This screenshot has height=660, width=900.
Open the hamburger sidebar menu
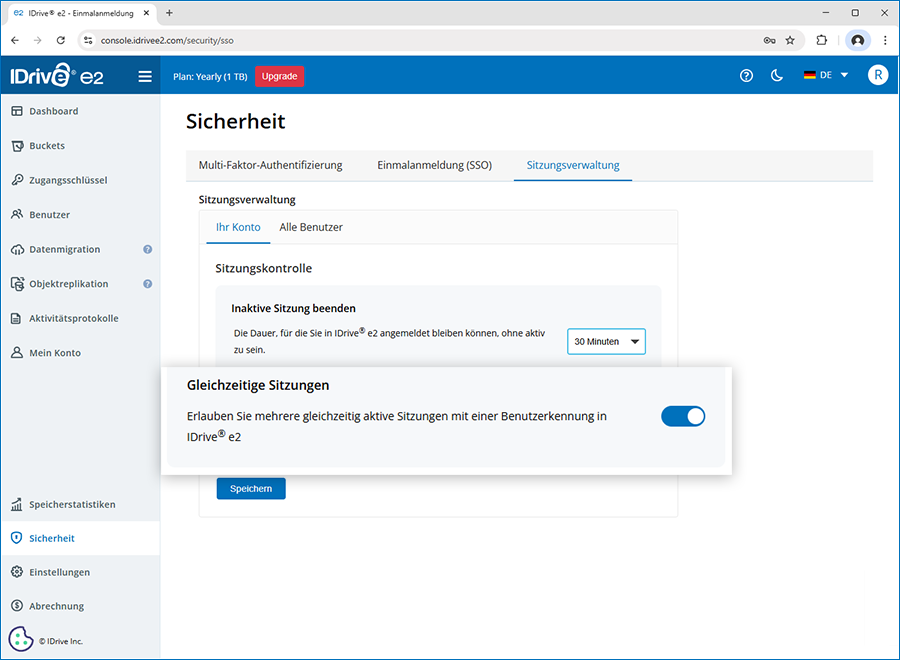click(x=145, y=76)
